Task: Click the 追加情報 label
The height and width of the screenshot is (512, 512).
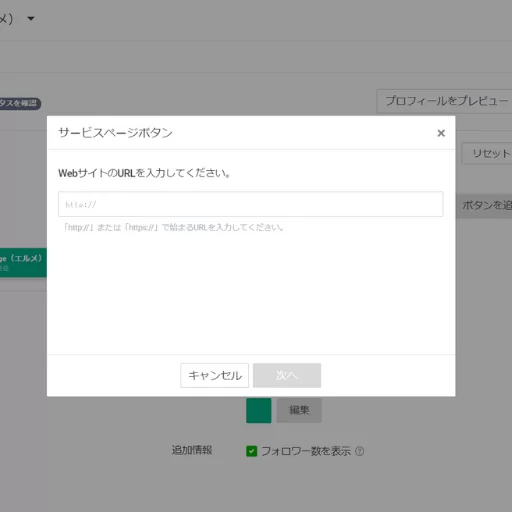Action: [192, 450]
